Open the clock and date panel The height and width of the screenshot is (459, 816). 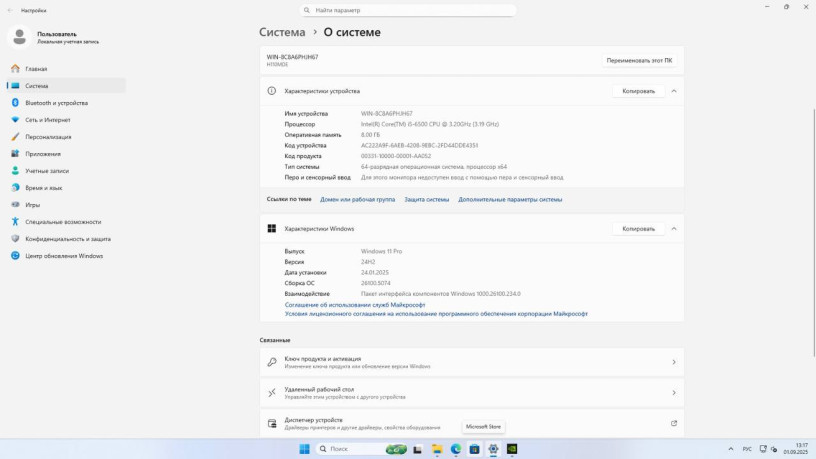[x=796, y=449]
